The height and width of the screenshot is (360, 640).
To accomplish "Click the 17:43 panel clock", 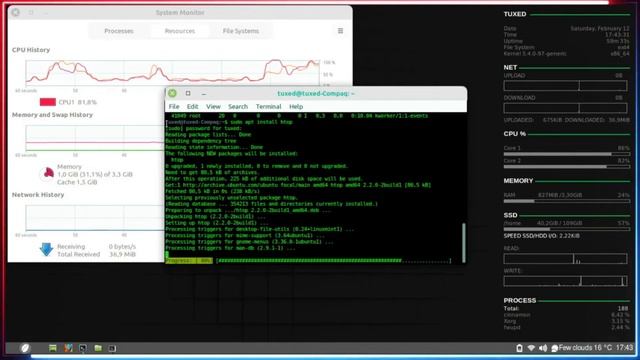I will pyautogui.click(x=624, y=348).
